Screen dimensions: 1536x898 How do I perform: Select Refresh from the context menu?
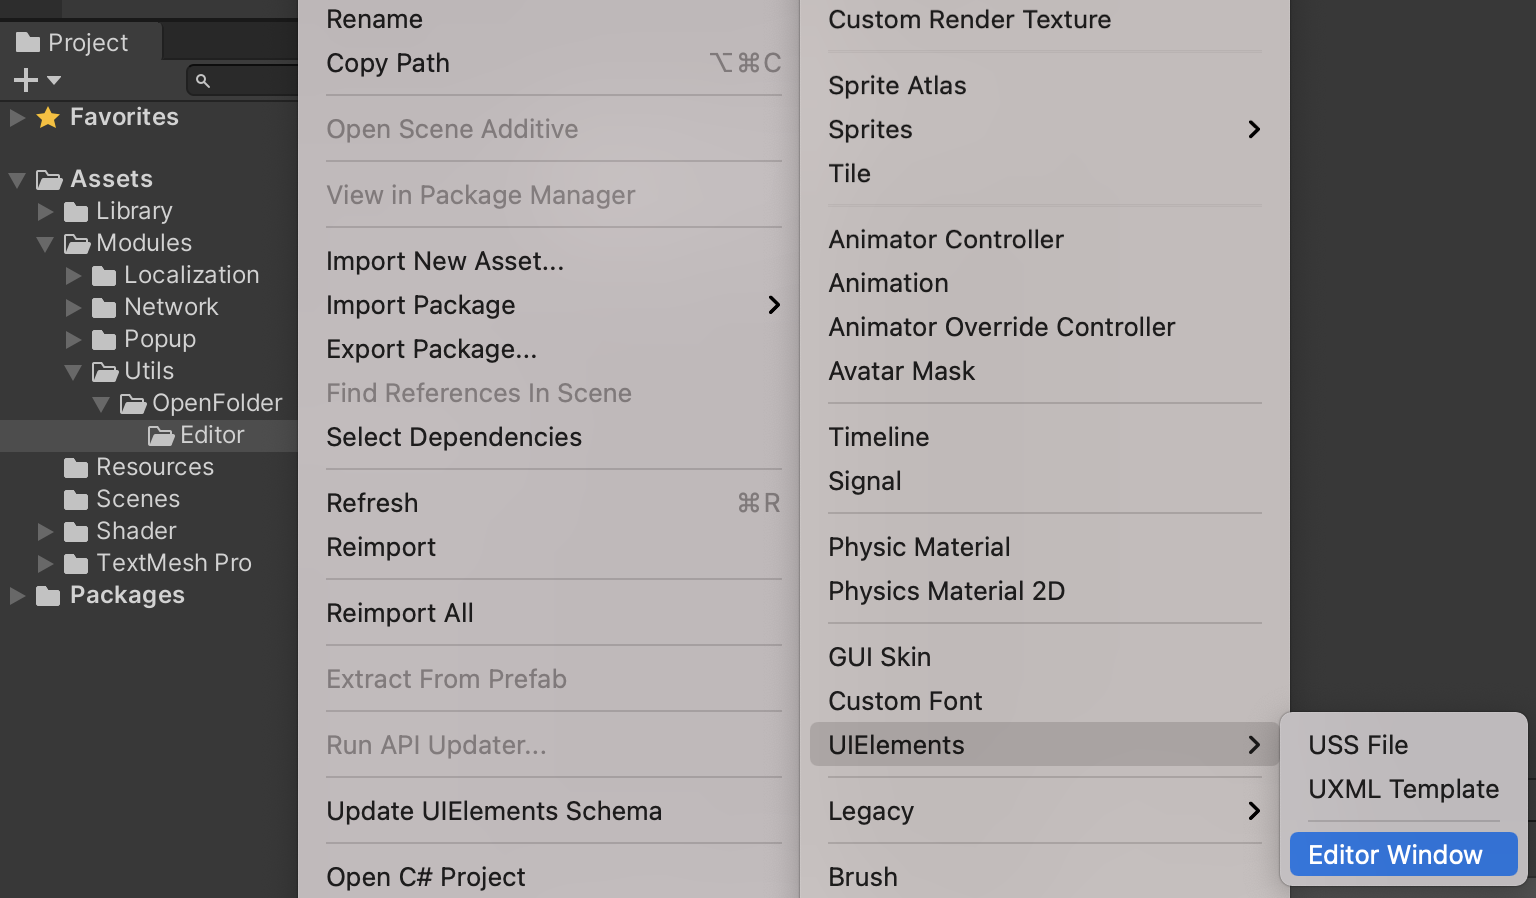click(372, 503)
